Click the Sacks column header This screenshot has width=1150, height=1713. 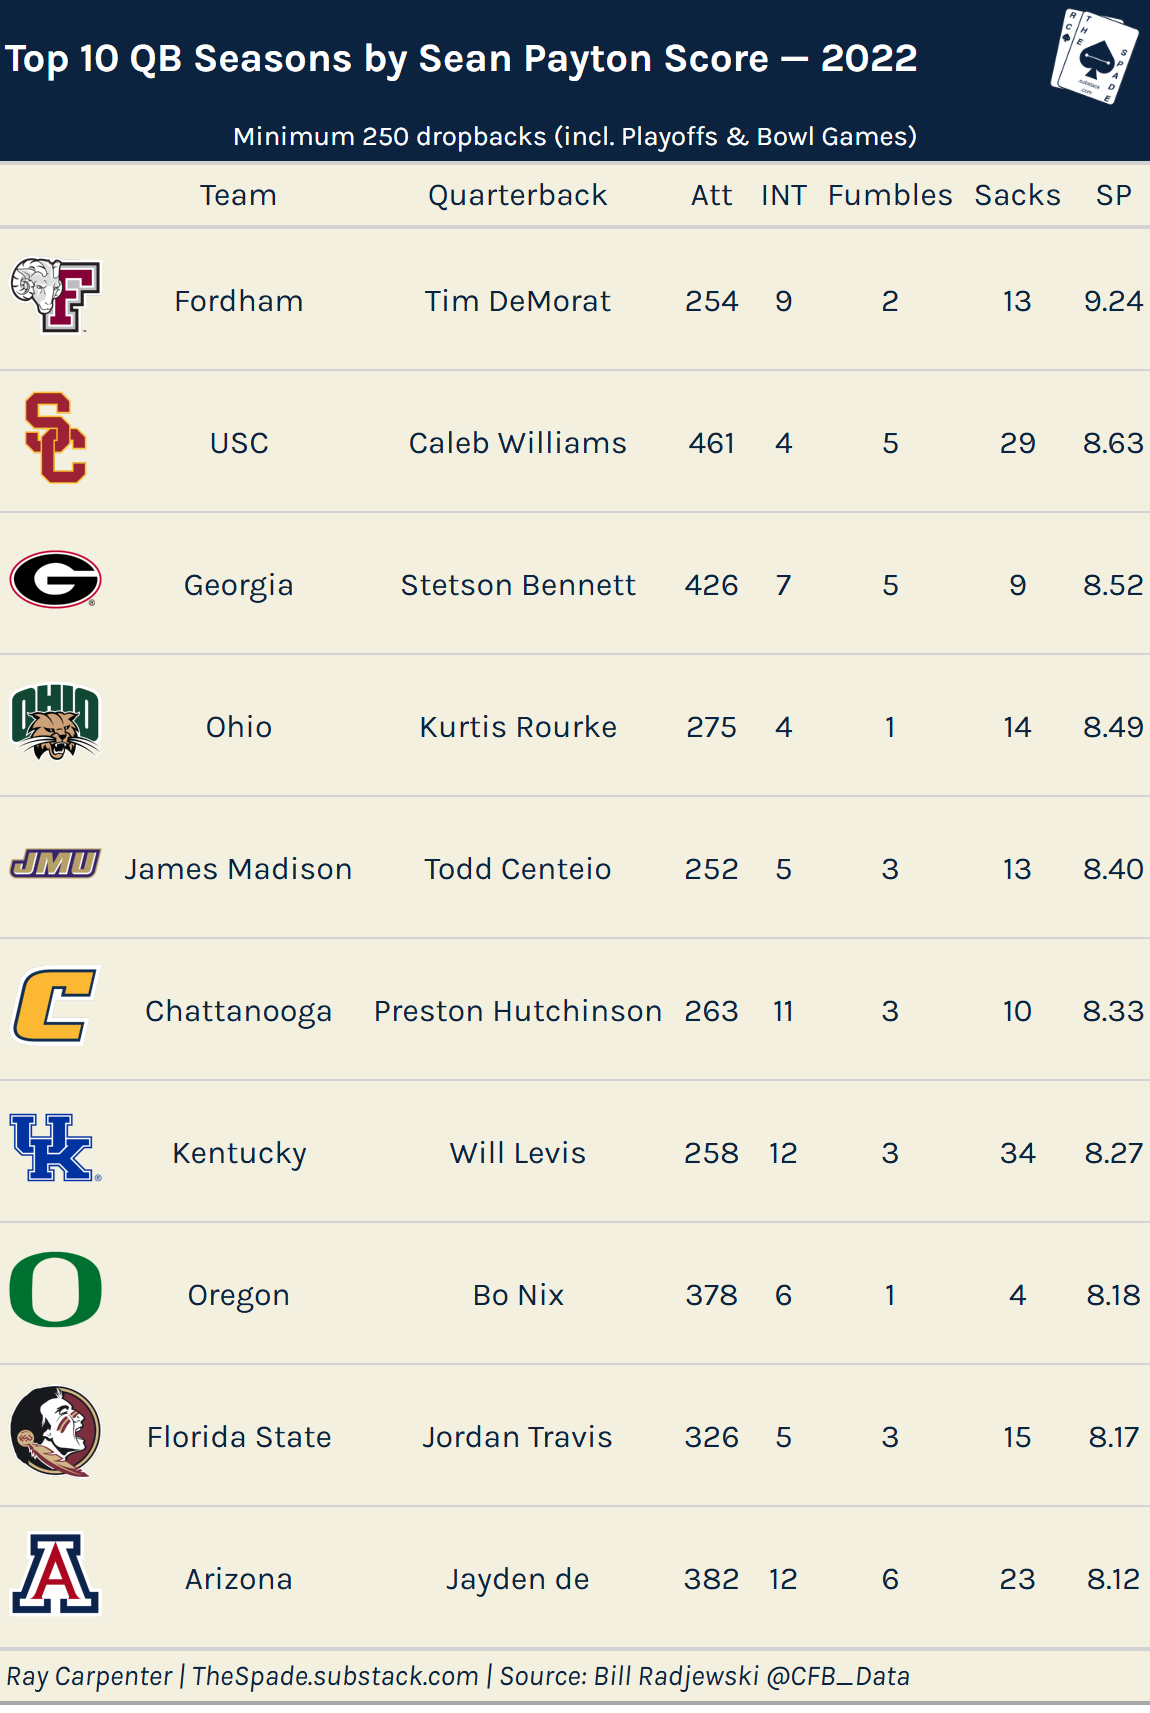pos(1017,195)
